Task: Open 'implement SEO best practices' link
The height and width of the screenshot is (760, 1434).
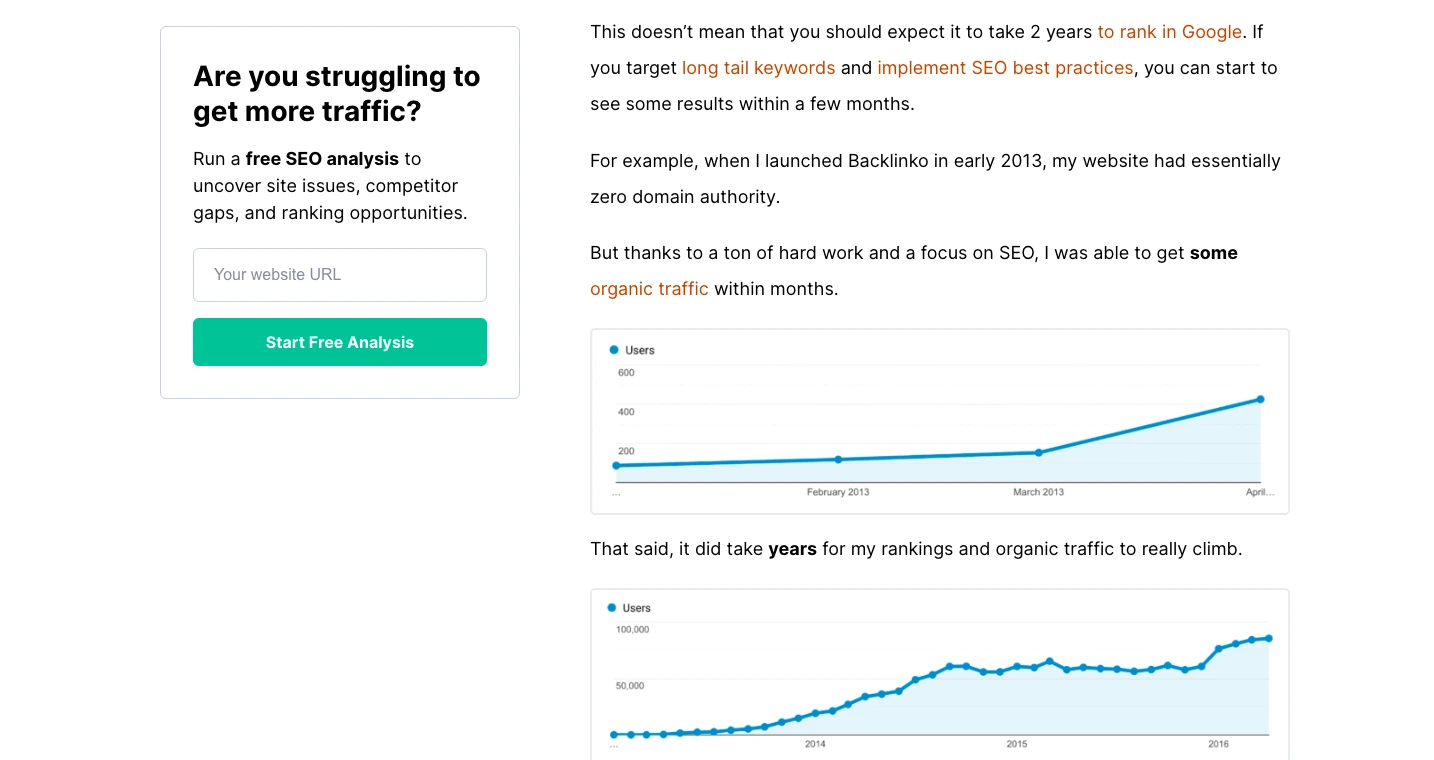Action: 1005,68
